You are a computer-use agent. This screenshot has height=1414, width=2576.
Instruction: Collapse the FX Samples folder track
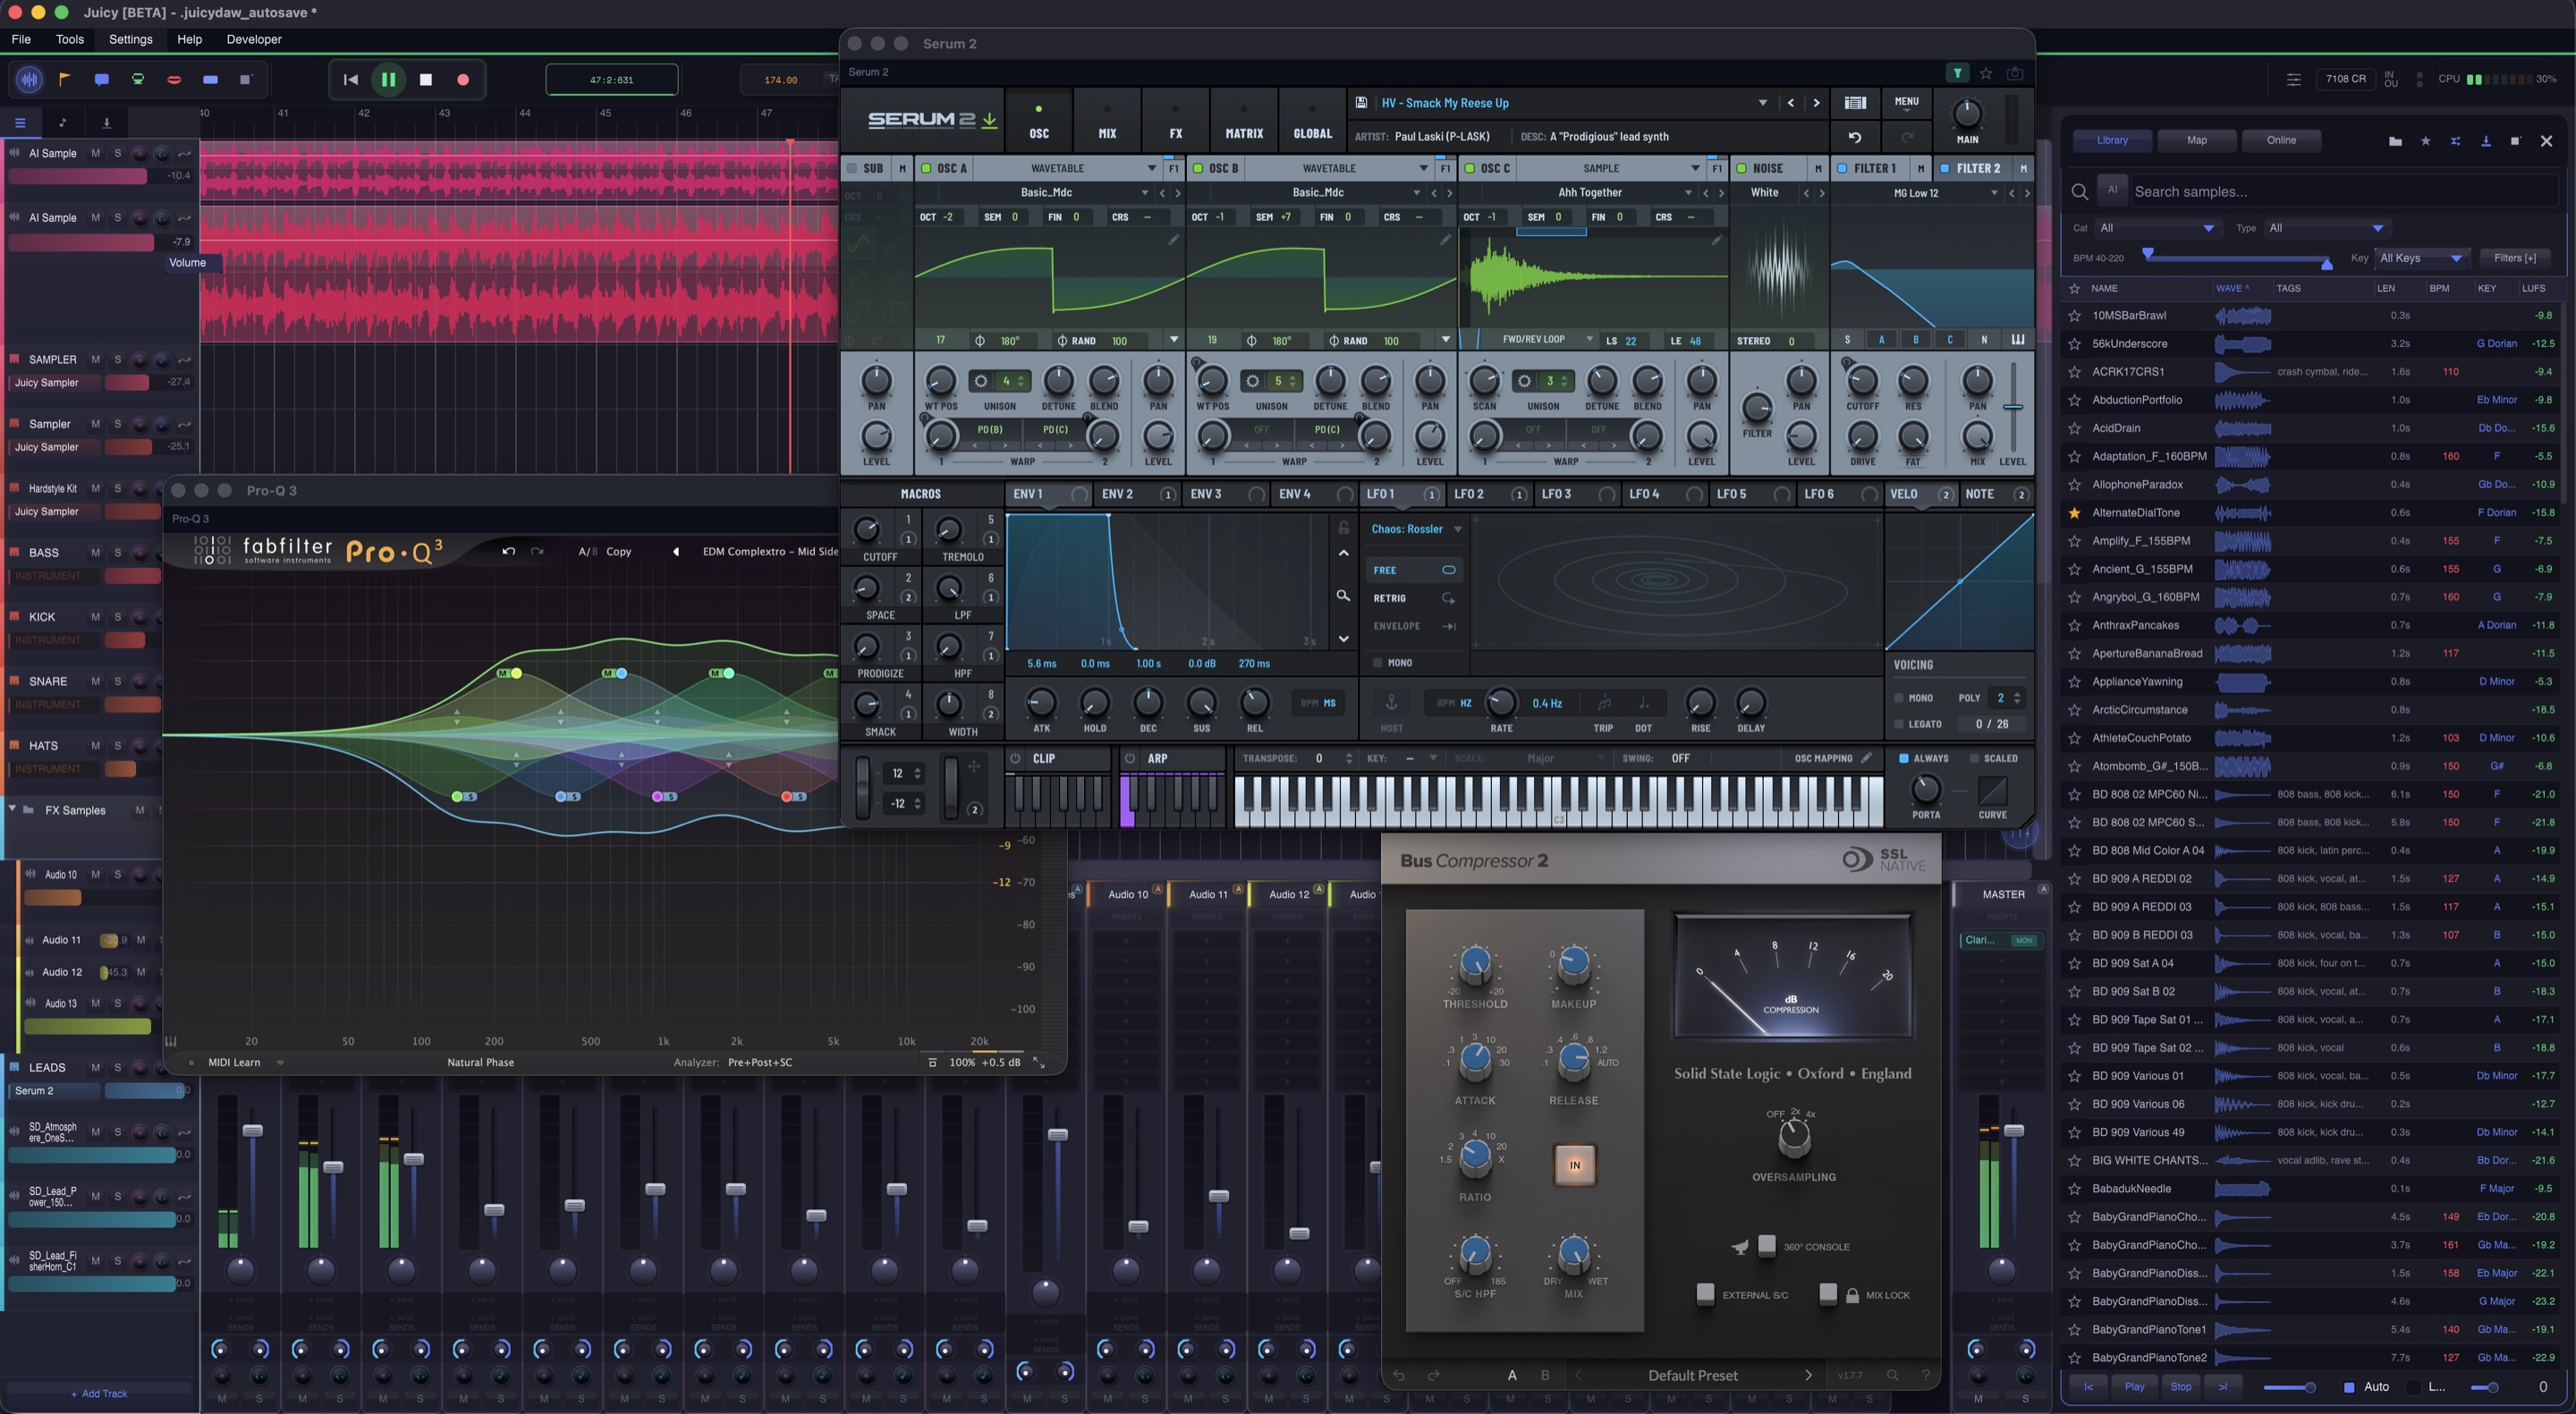(12, 808)
